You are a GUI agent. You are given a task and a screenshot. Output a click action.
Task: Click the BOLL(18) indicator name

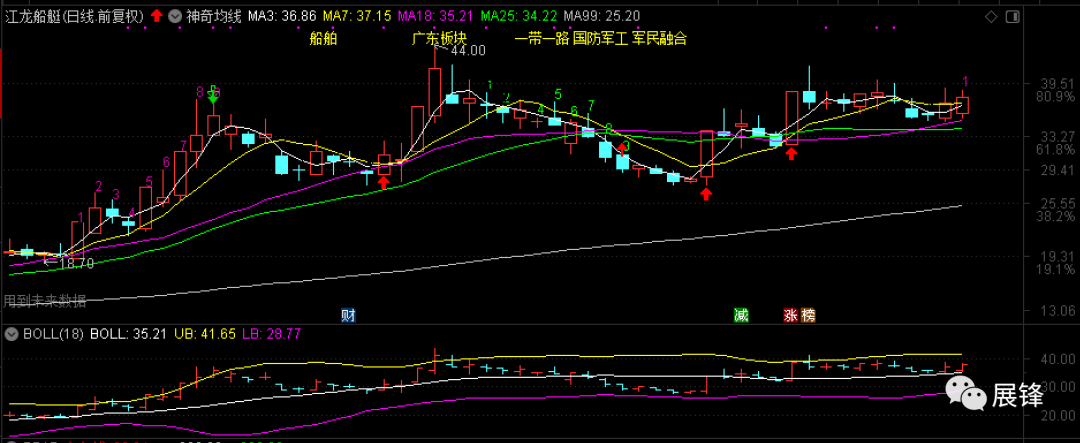click(52, 334)
